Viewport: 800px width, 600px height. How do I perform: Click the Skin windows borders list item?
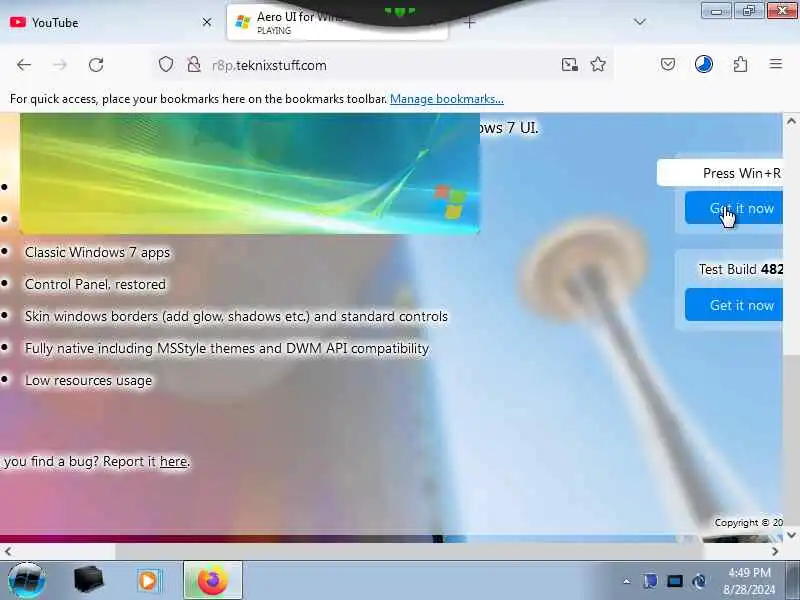coord(236,316)
